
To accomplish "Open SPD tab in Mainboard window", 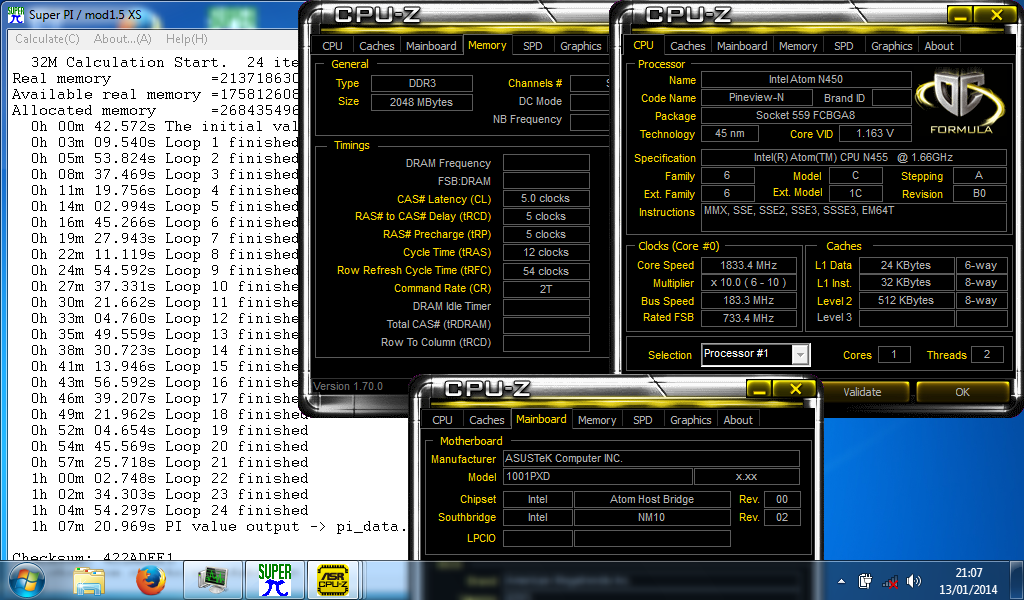I will pos(643,420).
